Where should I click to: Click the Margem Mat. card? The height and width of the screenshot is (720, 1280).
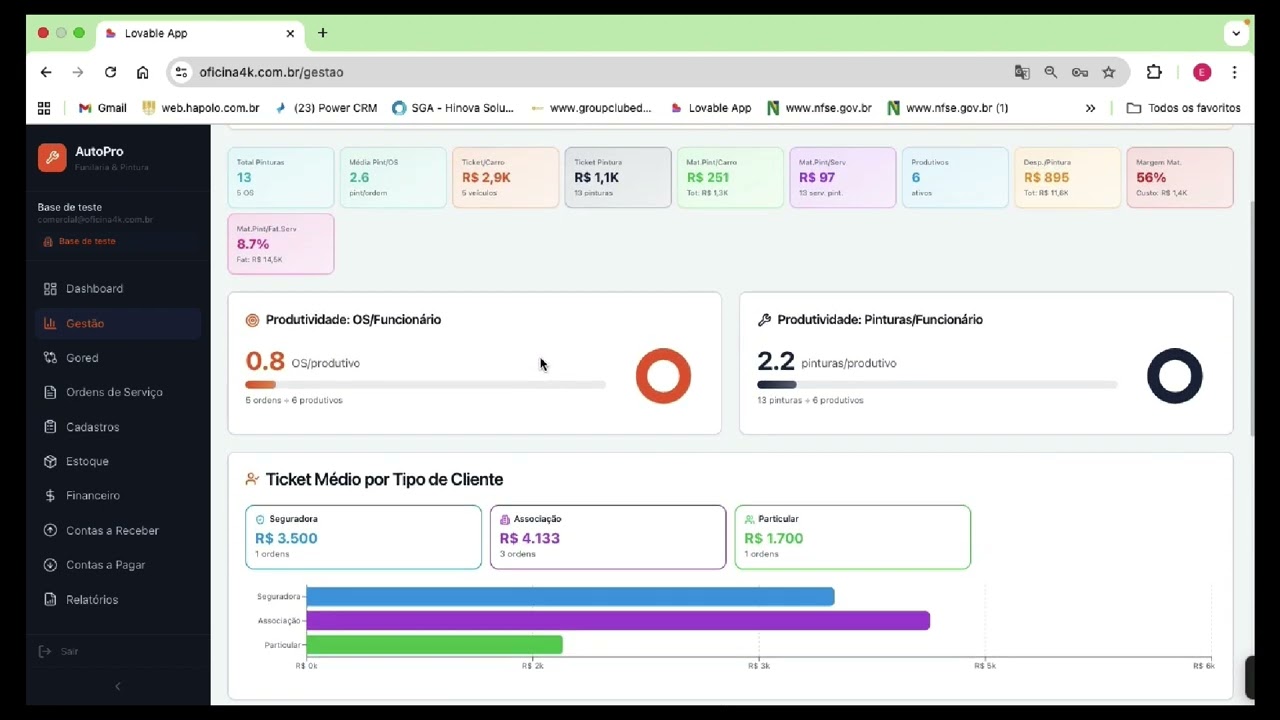1180,177
